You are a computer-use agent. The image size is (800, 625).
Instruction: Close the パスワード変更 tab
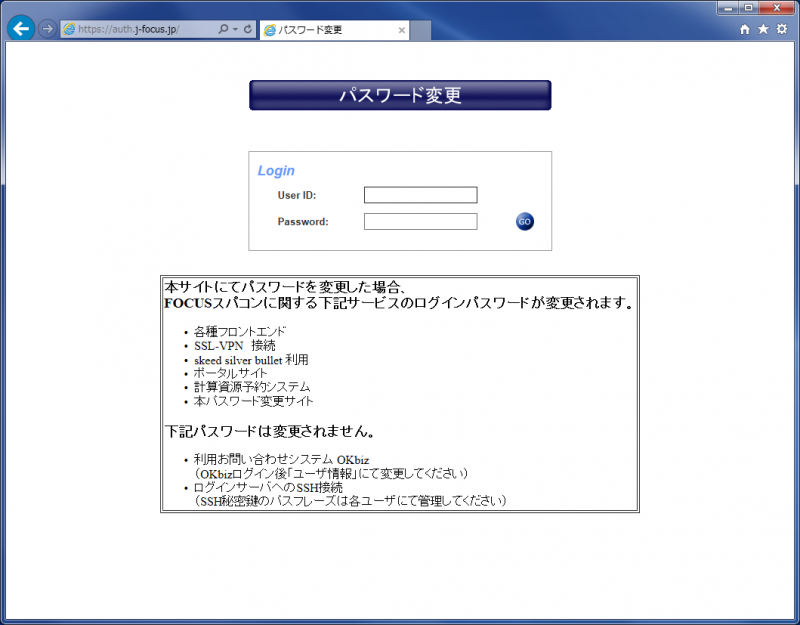[402, 30]
